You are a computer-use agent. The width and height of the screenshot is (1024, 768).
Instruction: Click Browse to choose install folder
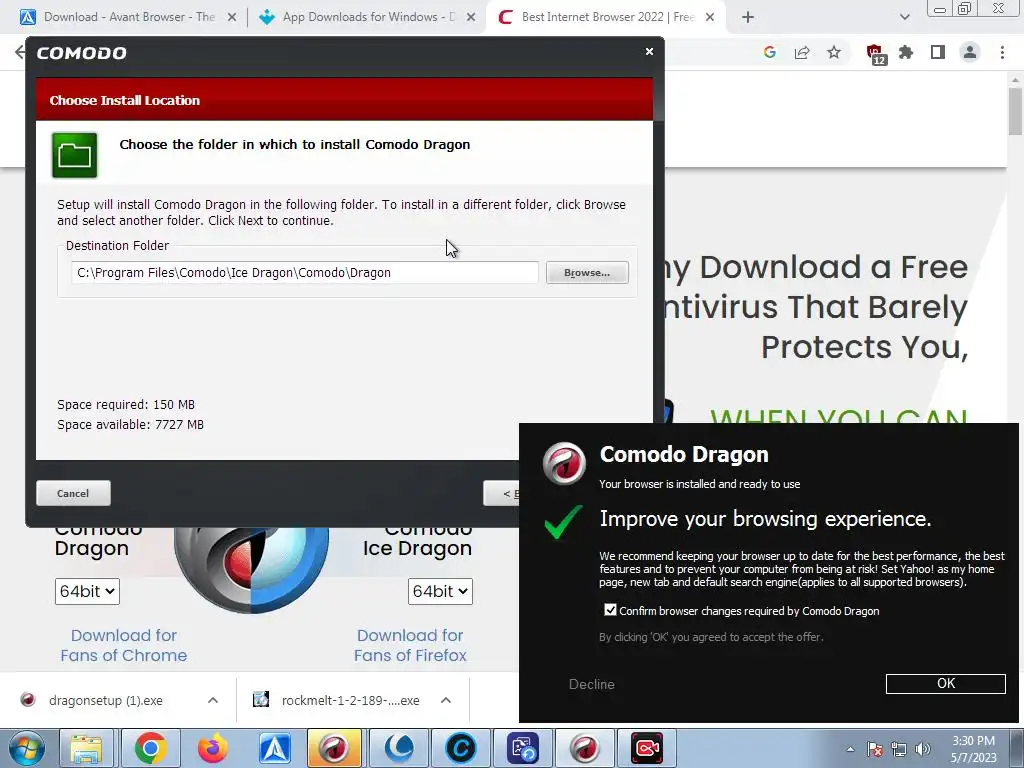pyautogui.click(x=587, y=272)
